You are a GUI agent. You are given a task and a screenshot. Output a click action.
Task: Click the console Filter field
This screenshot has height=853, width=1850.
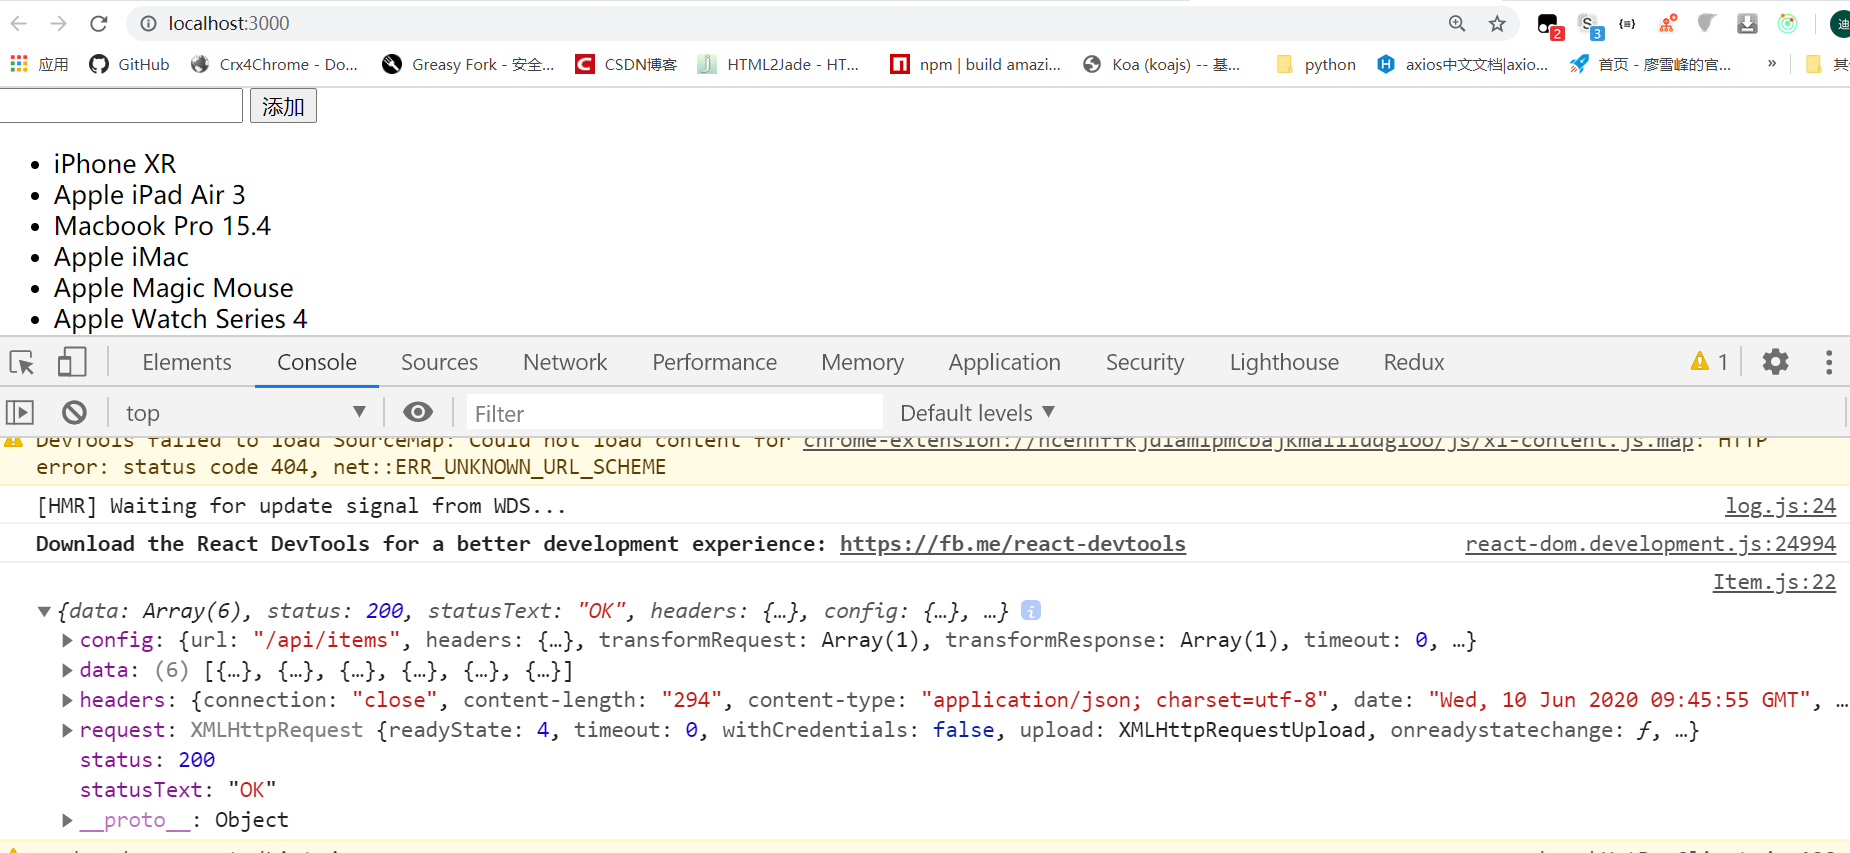coord(675,413)
